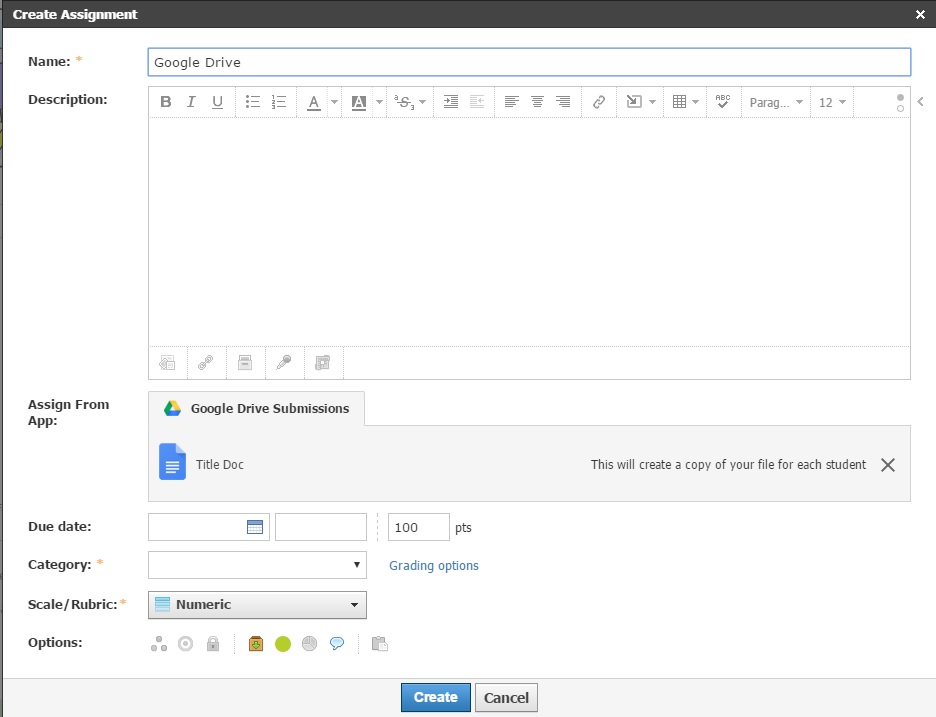
Task: Toggle italic text formatting
Action: [x=191, y=102]
